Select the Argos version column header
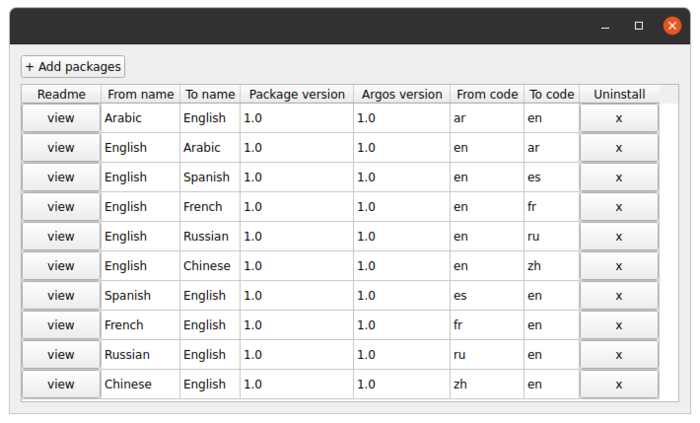The height and width of the screenshot is (423, 700). (x=401, y=94)
